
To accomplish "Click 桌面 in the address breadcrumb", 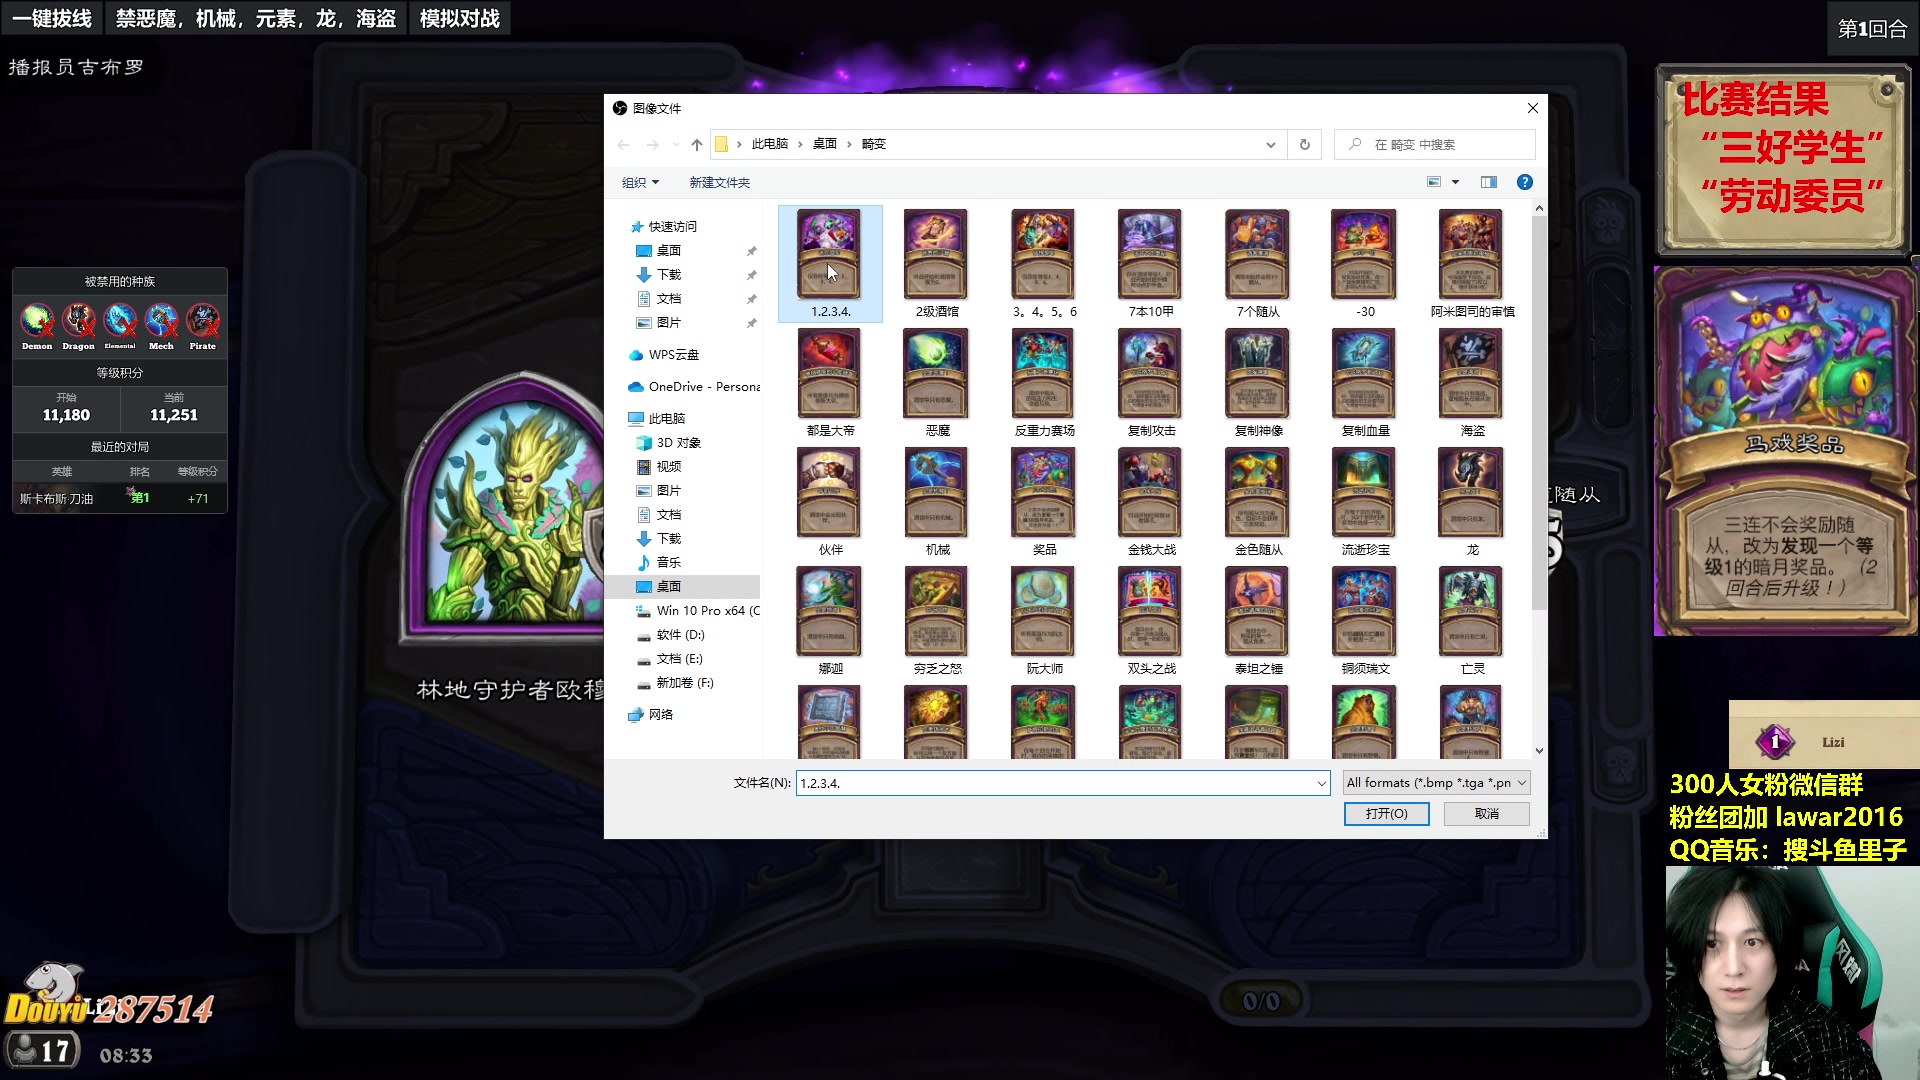I will click(824, 144).
